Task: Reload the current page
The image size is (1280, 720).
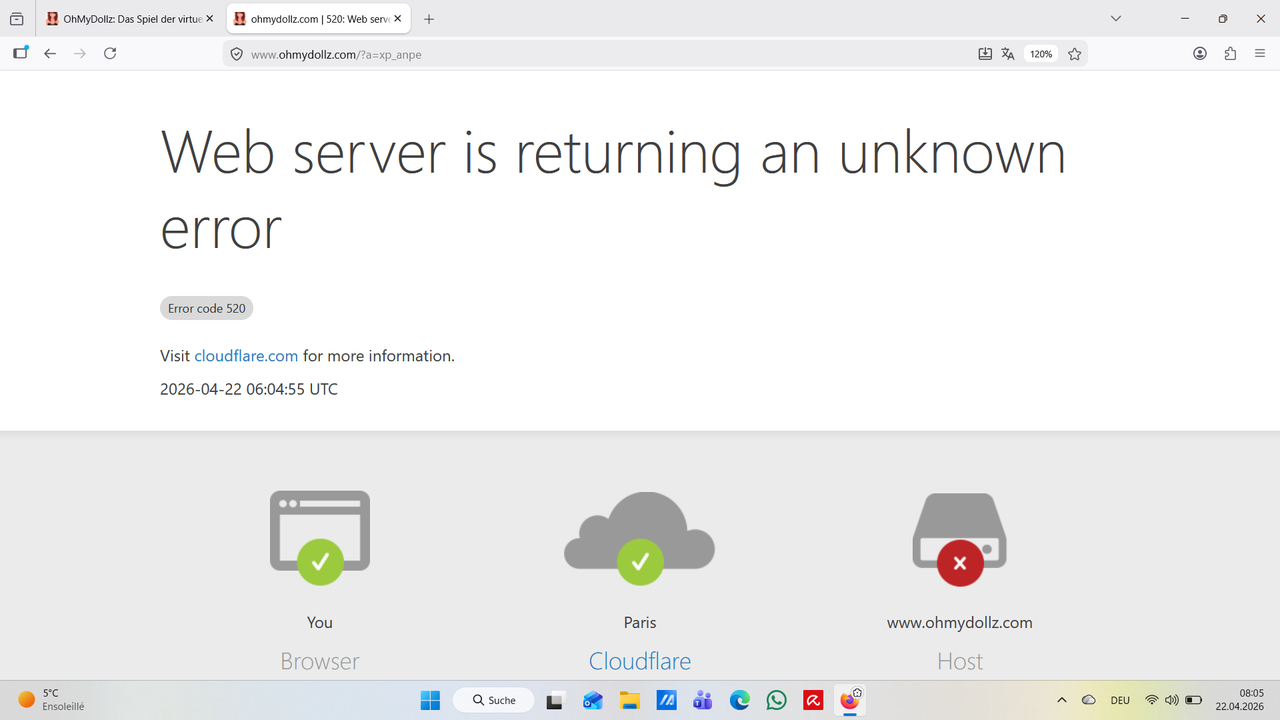Action: 110,54
